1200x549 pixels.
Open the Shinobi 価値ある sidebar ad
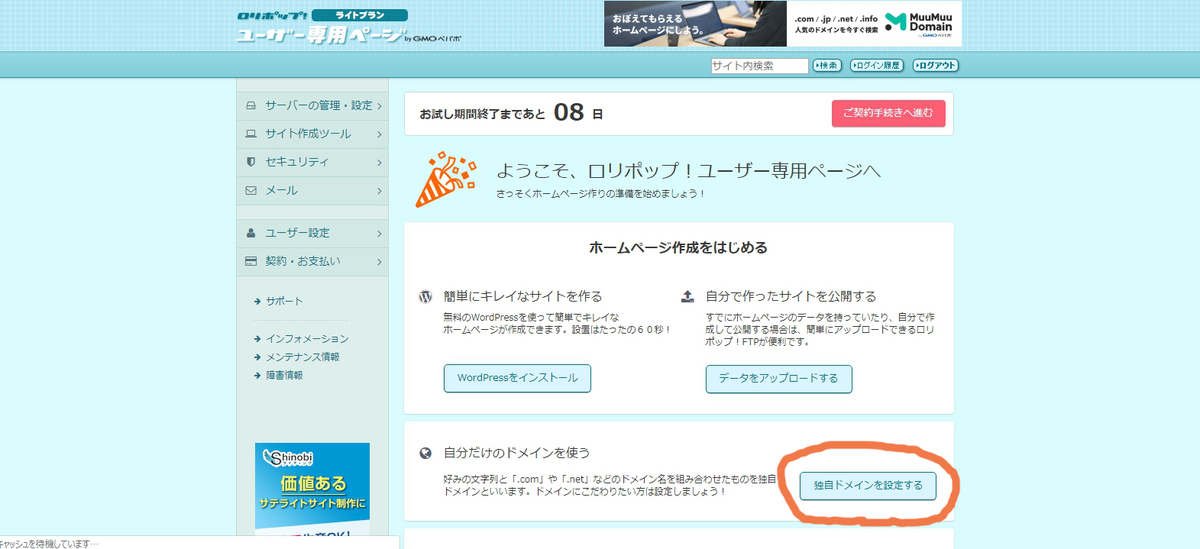[312, 490]
